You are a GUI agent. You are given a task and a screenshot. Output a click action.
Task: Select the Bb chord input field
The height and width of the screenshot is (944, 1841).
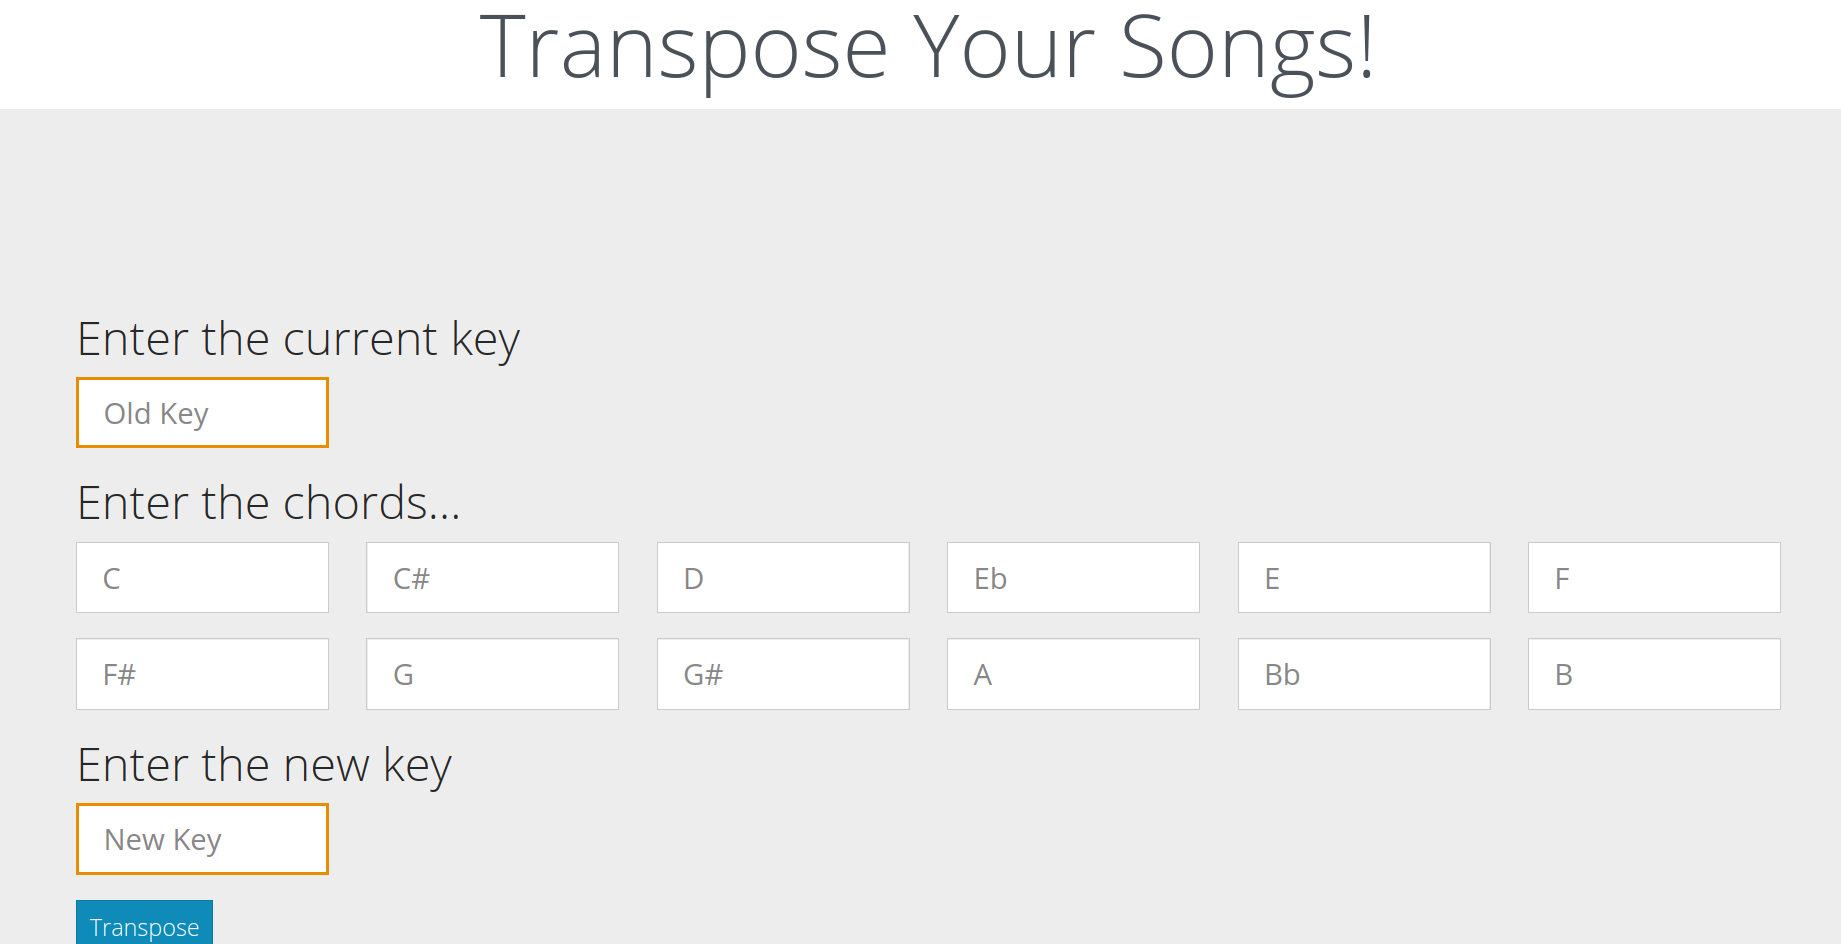[1364, 674]
